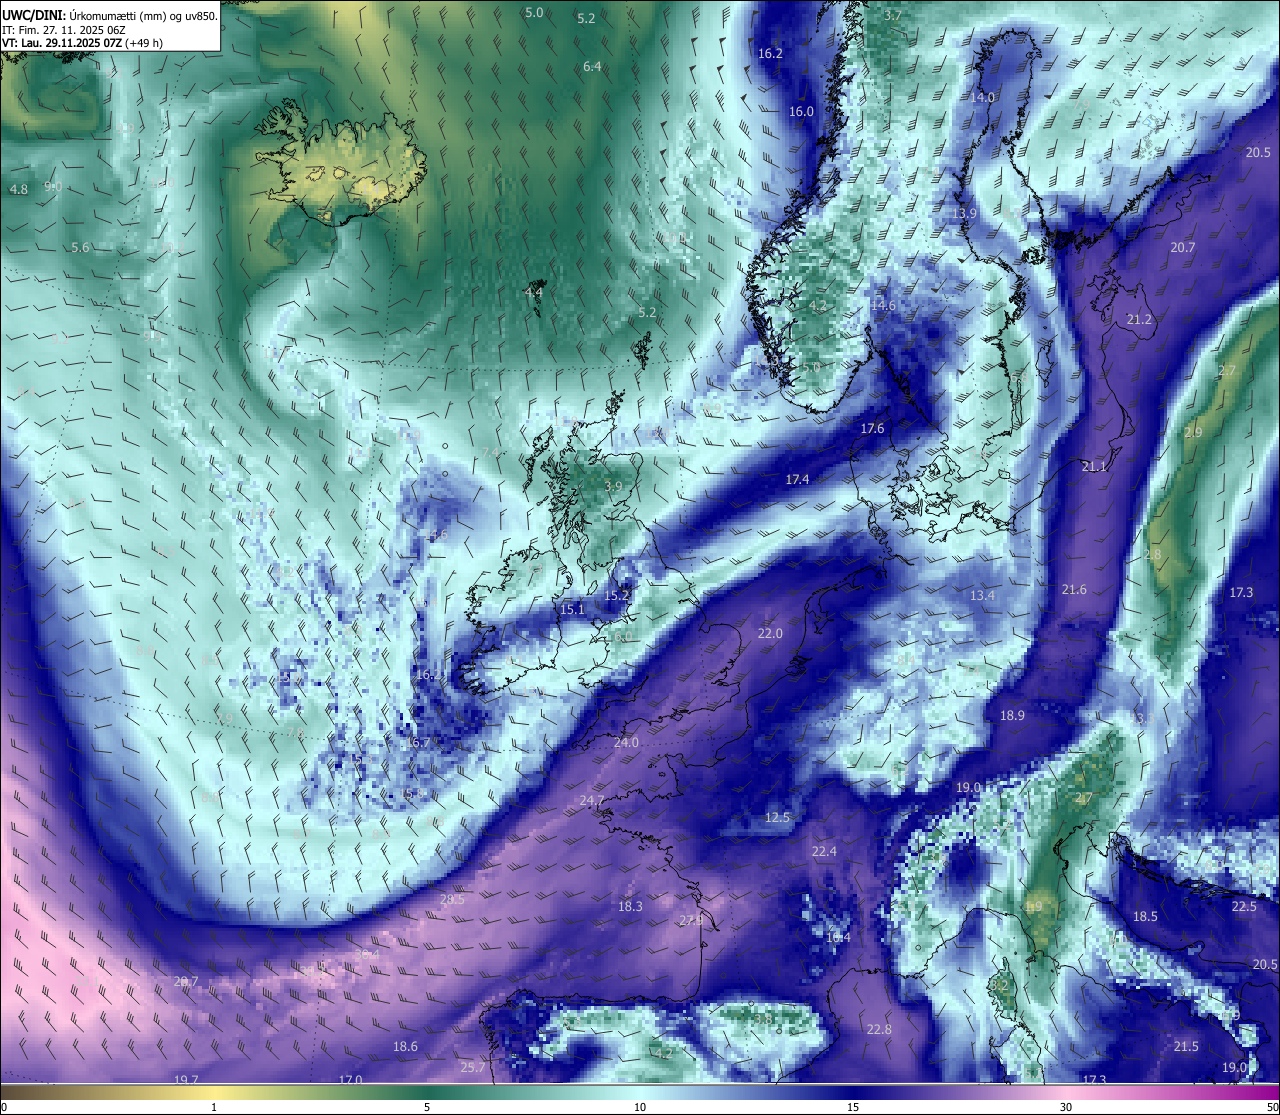Click the legend tick label 0
This screenshot has height=1115, width=1280.
pyautogui.click(x=3, y=1107)
